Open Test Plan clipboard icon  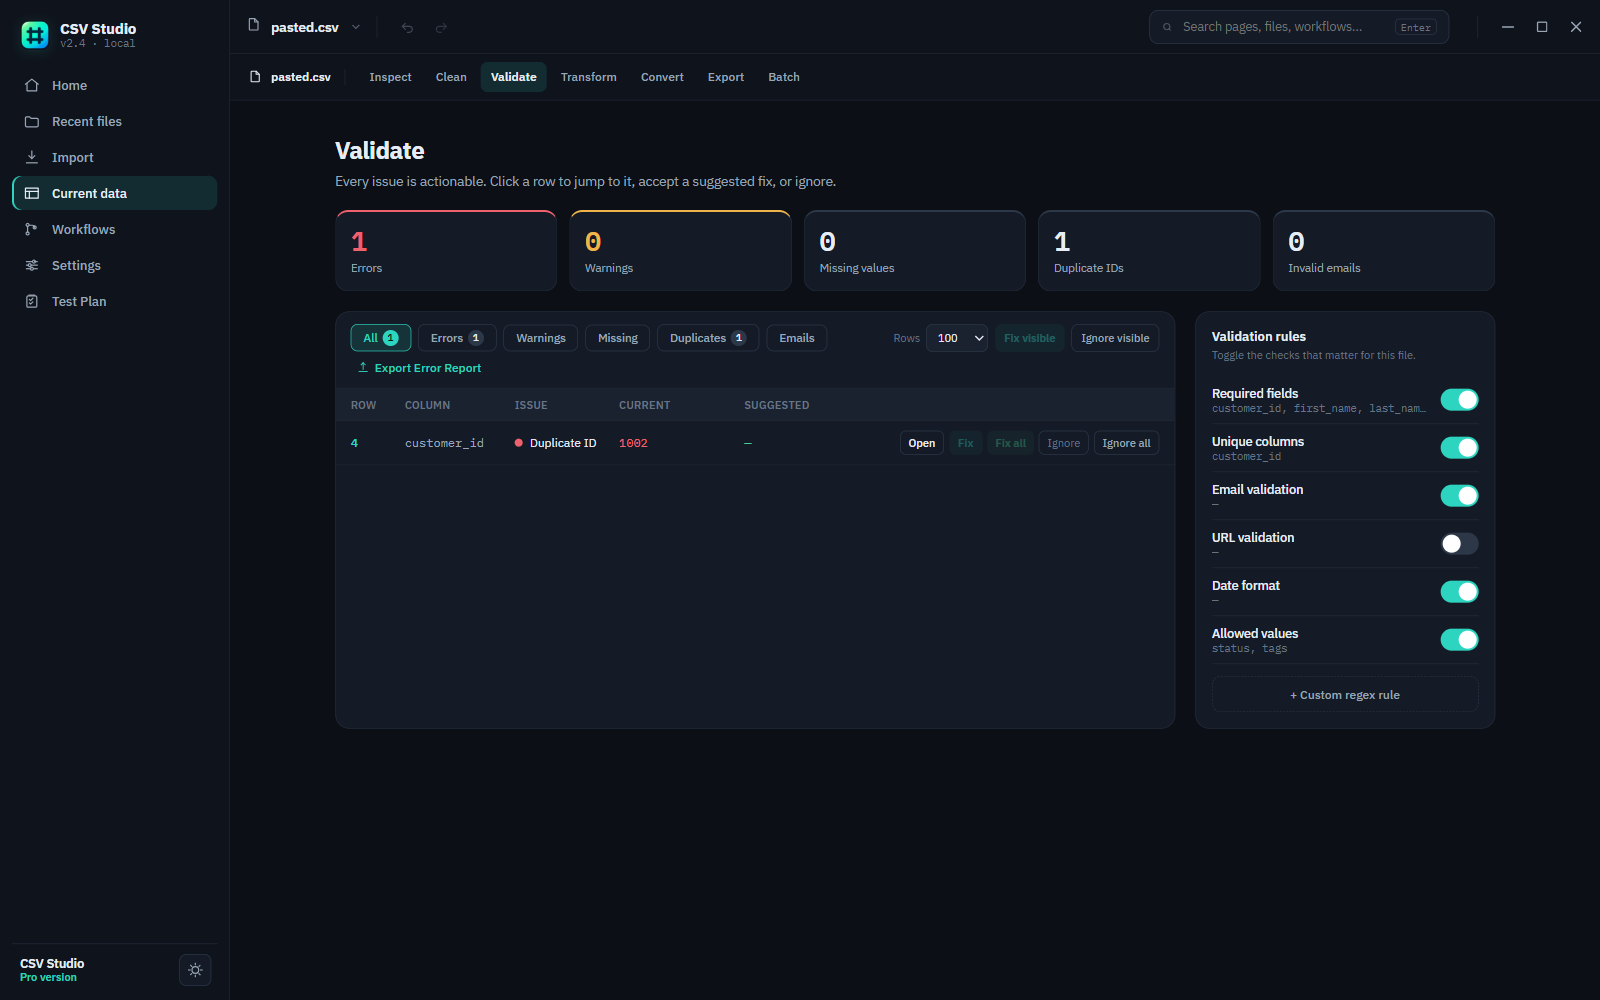coord(32,301)
